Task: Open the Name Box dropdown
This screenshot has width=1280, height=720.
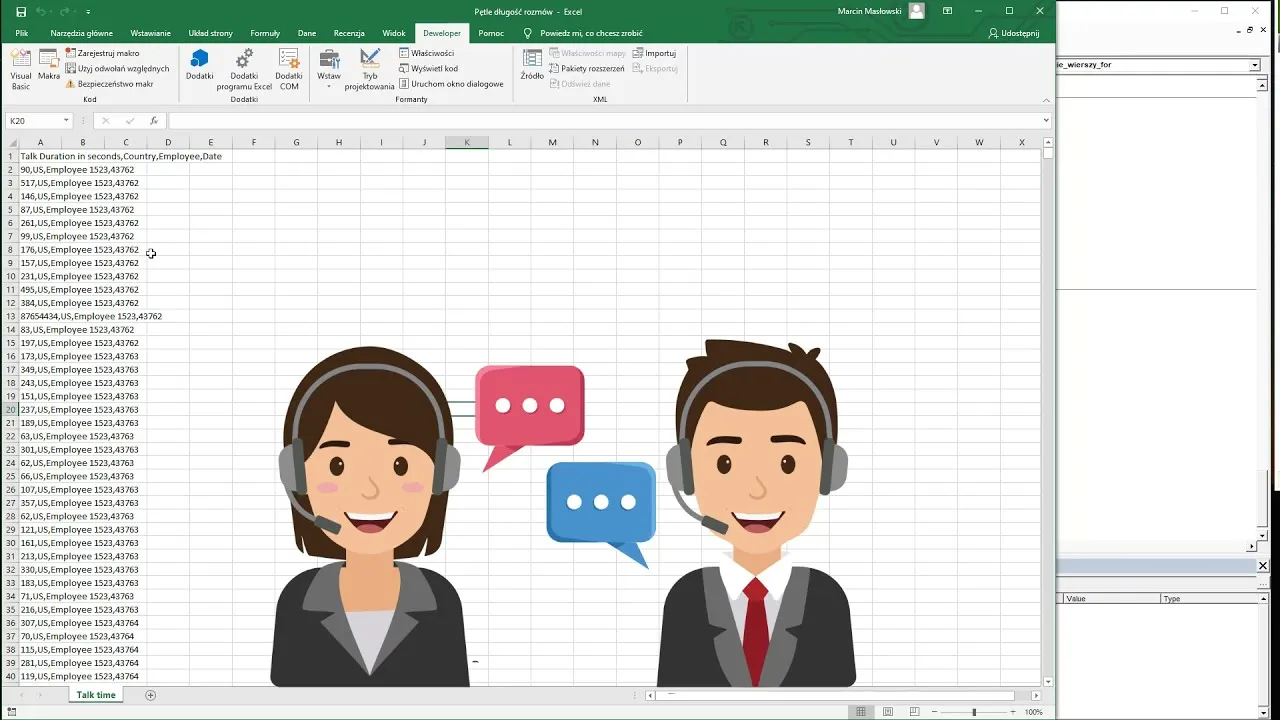Action: coord(66,121)
